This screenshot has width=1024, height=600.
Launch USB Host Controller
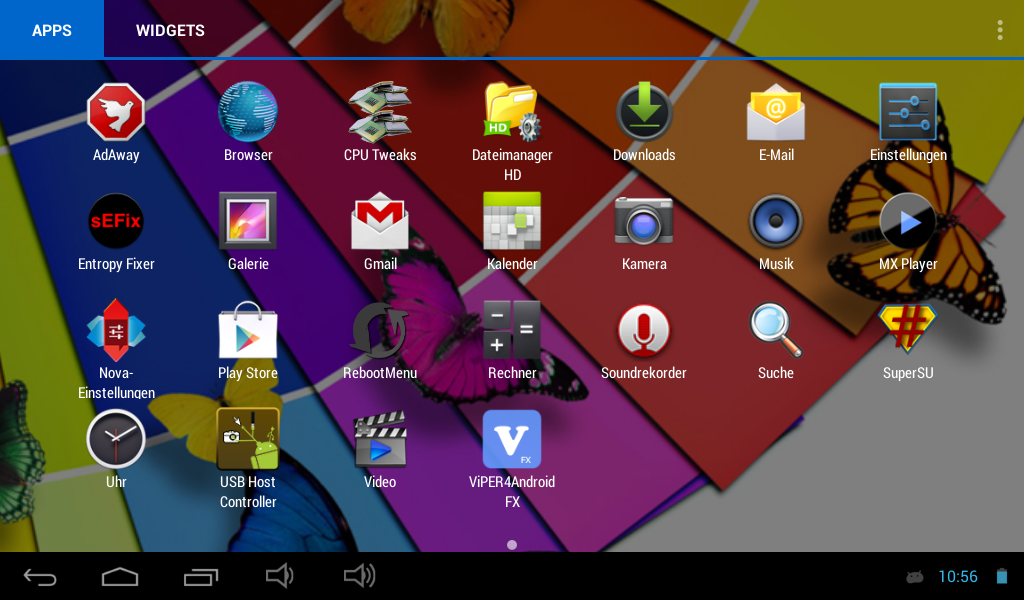coord(248,439)
